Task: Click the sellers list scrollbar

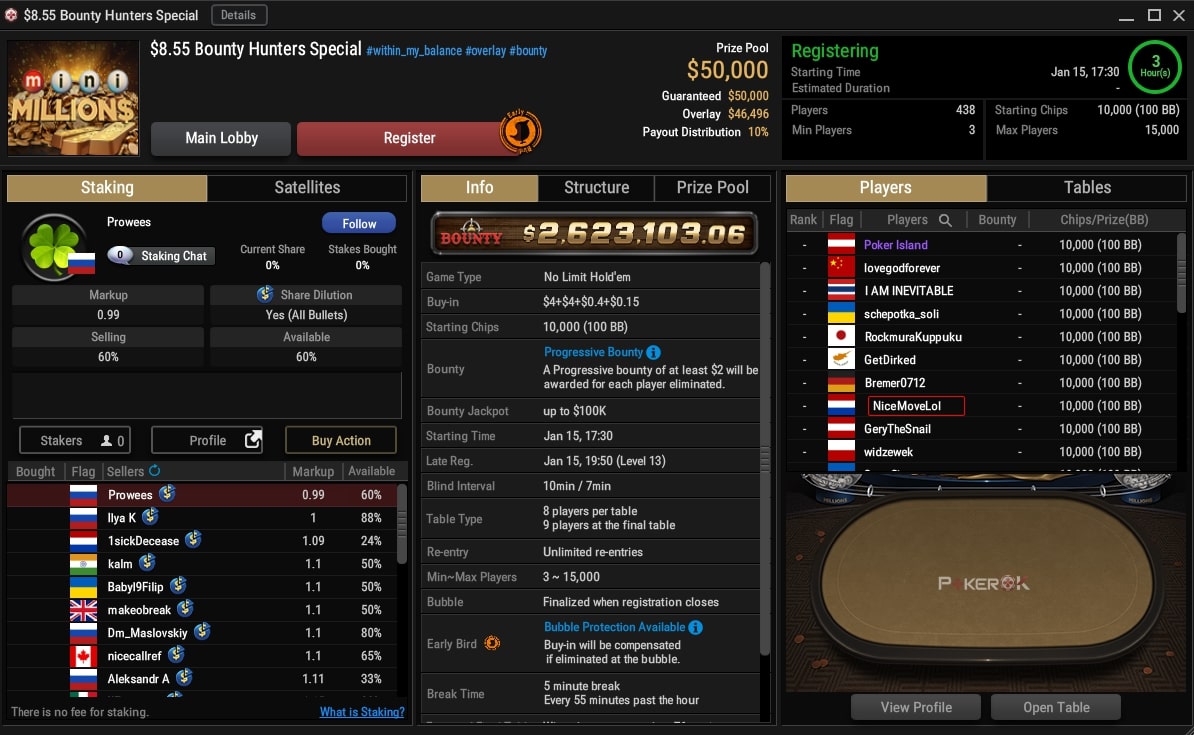Action: coord(401,524)
